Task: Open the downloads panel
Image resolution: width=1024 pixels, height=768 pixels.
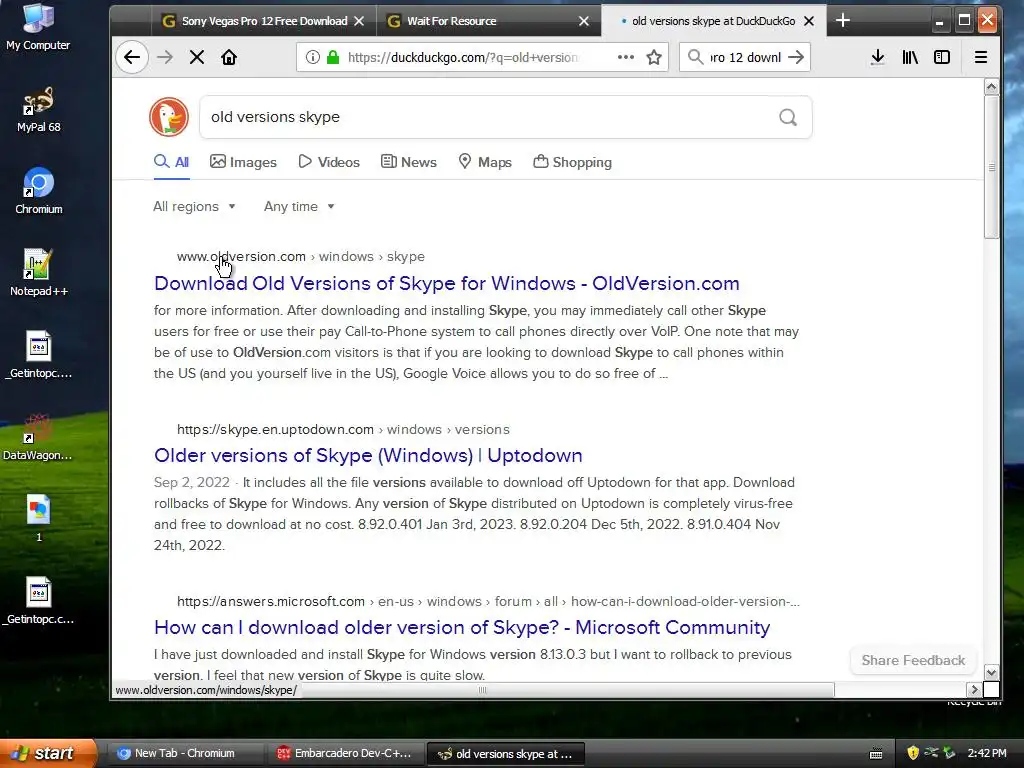Action: pos(878,57)
